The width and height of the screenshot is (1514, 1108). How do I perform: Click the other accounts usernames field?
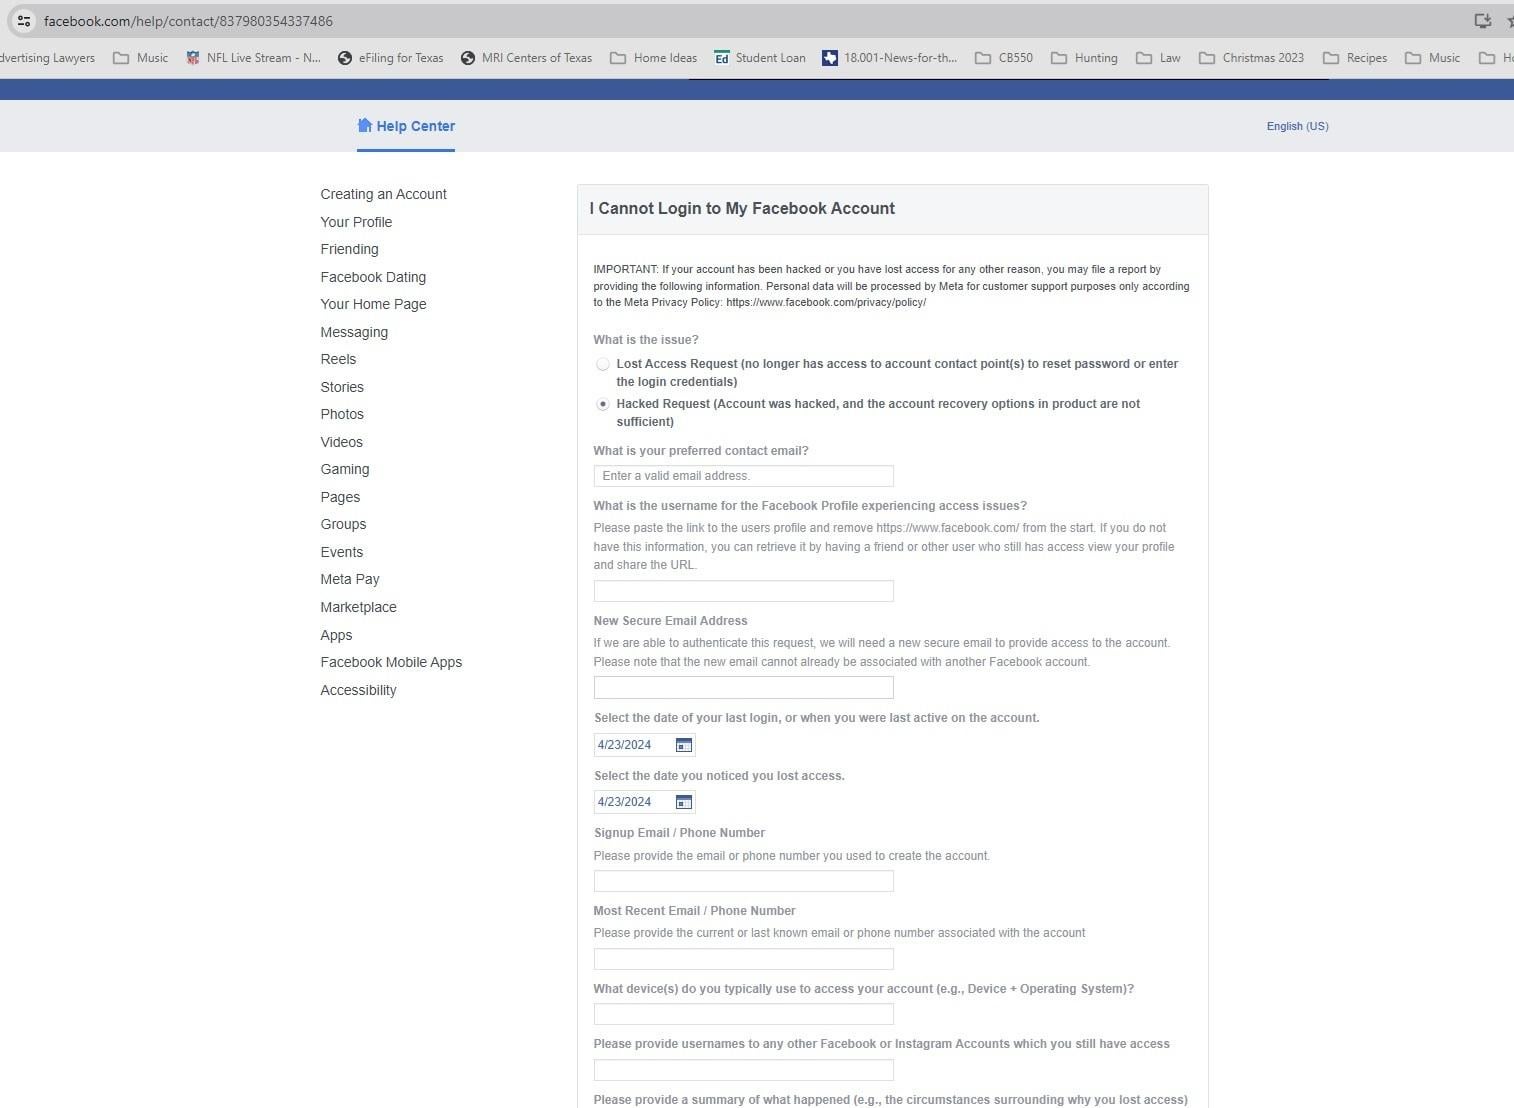click(x=743, y=1070)
